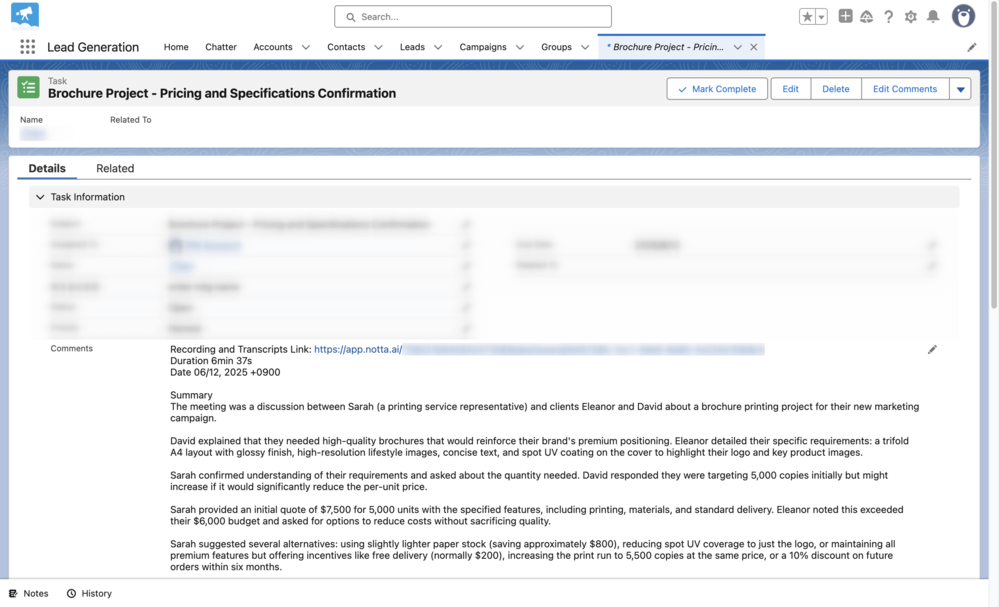
Task: Focus the global Search box
Action: [x=473, y=17]
